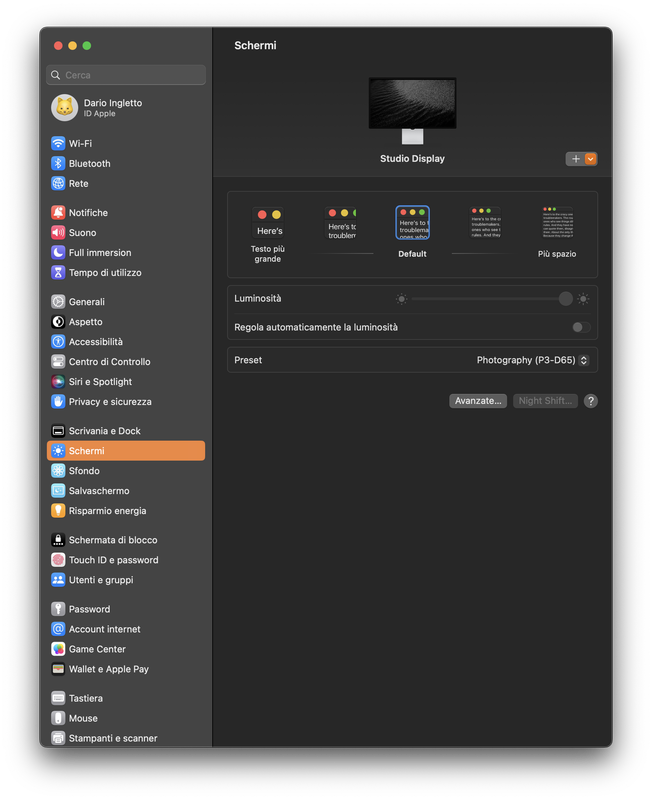Screen dimensions: 652x800
Task: Toggle Regola automaticamente la luminosità switch
Action: point(581,327)
